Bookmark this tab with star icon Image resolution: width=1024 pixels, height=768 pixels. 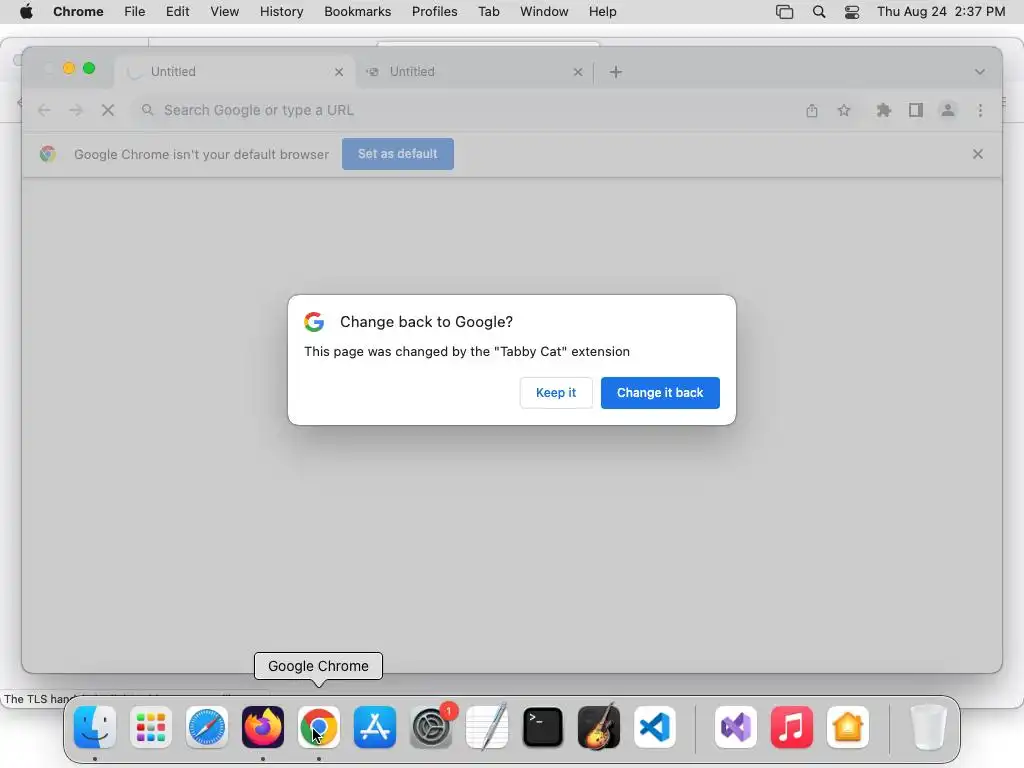[844, 110]
